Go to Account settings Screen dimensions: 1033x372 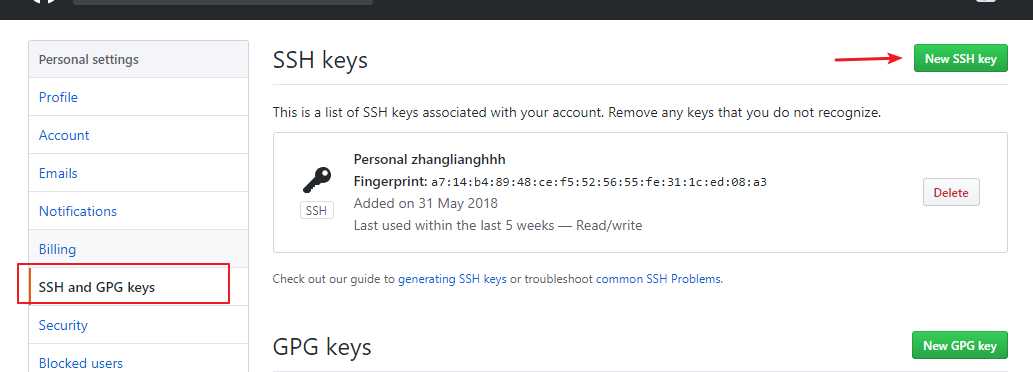pos(64,135)
